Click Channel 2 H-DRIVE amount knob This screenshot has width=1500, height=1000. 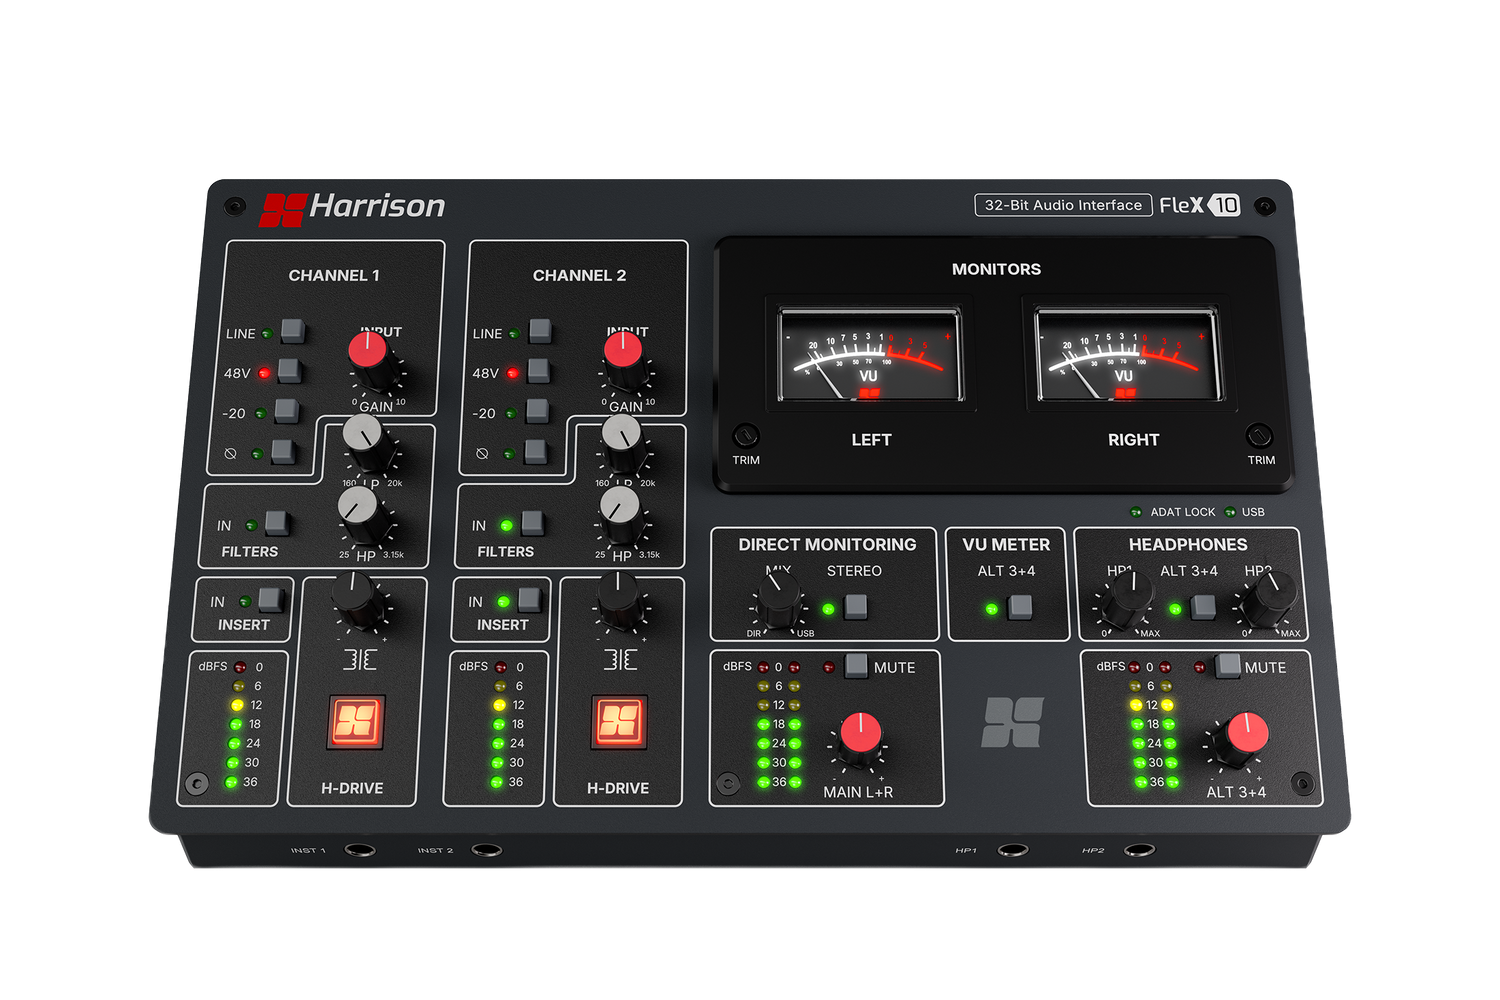(619, 599)
